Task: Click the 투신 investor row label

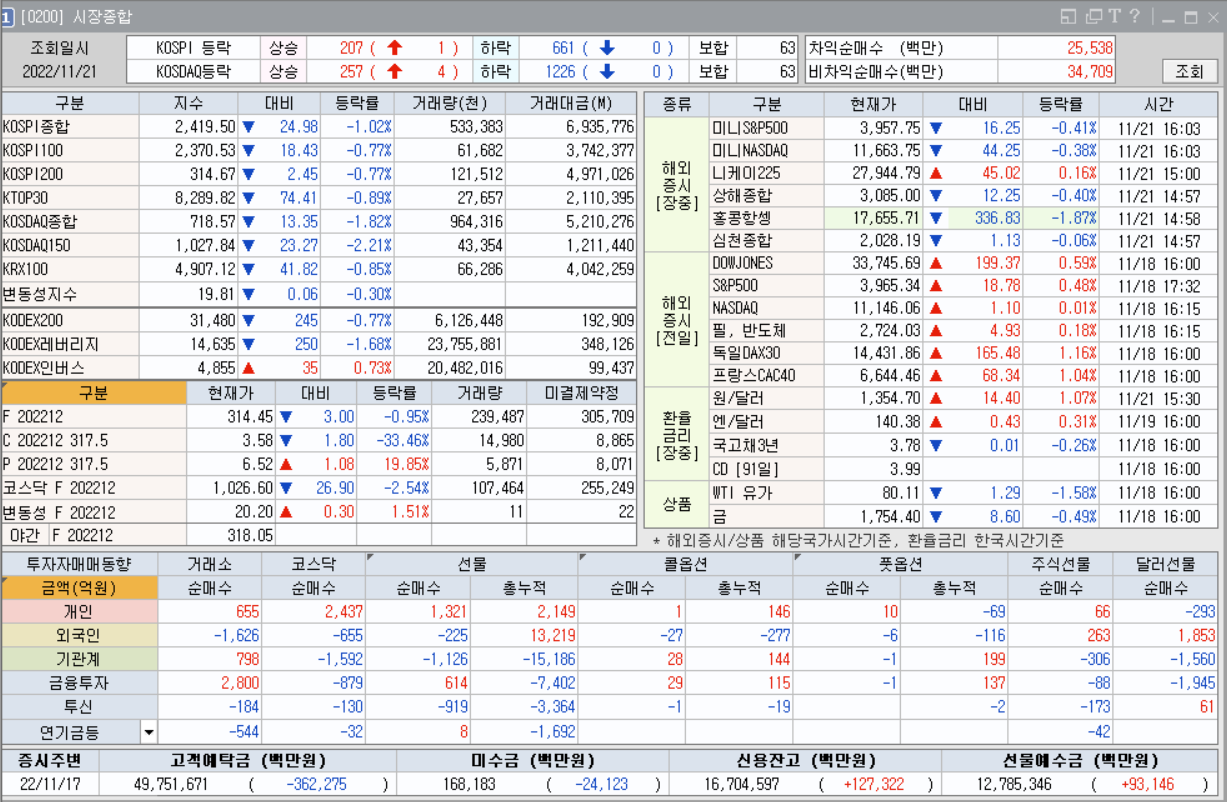Action: (79, 708)
